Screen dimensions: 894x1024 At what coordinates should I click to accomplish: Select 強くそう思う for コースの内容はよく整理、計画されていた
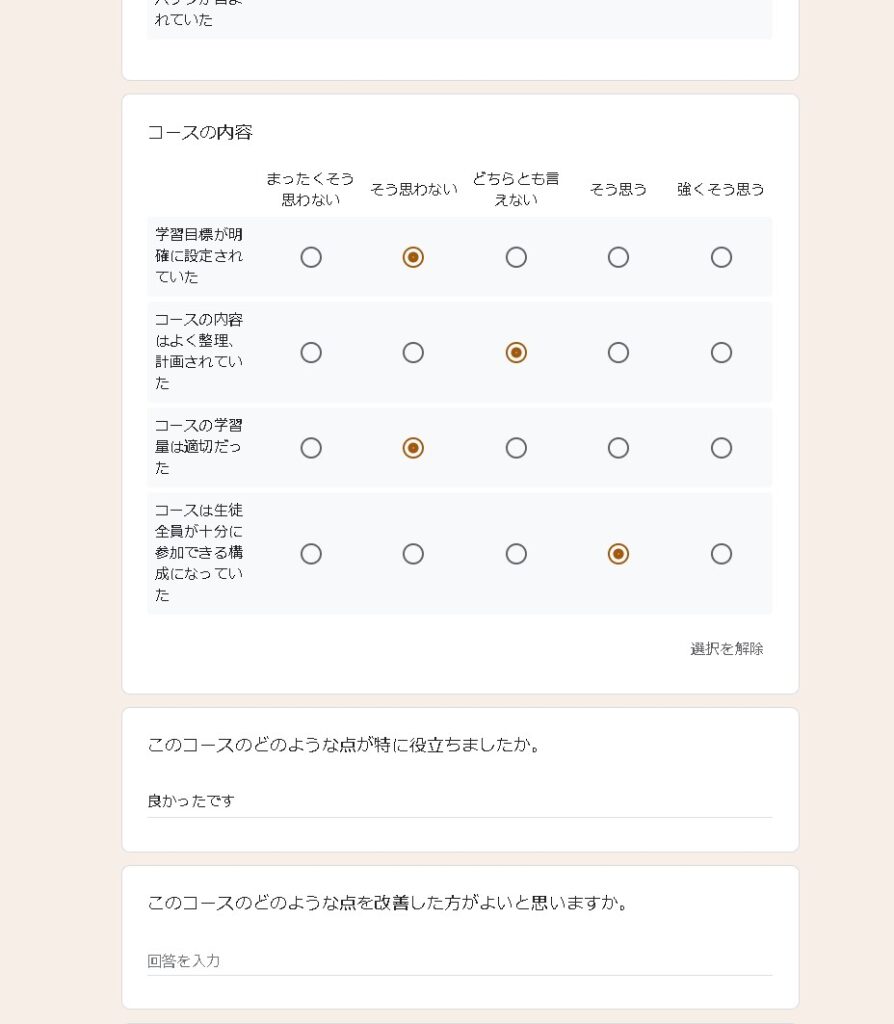click(x=721, y=353)
